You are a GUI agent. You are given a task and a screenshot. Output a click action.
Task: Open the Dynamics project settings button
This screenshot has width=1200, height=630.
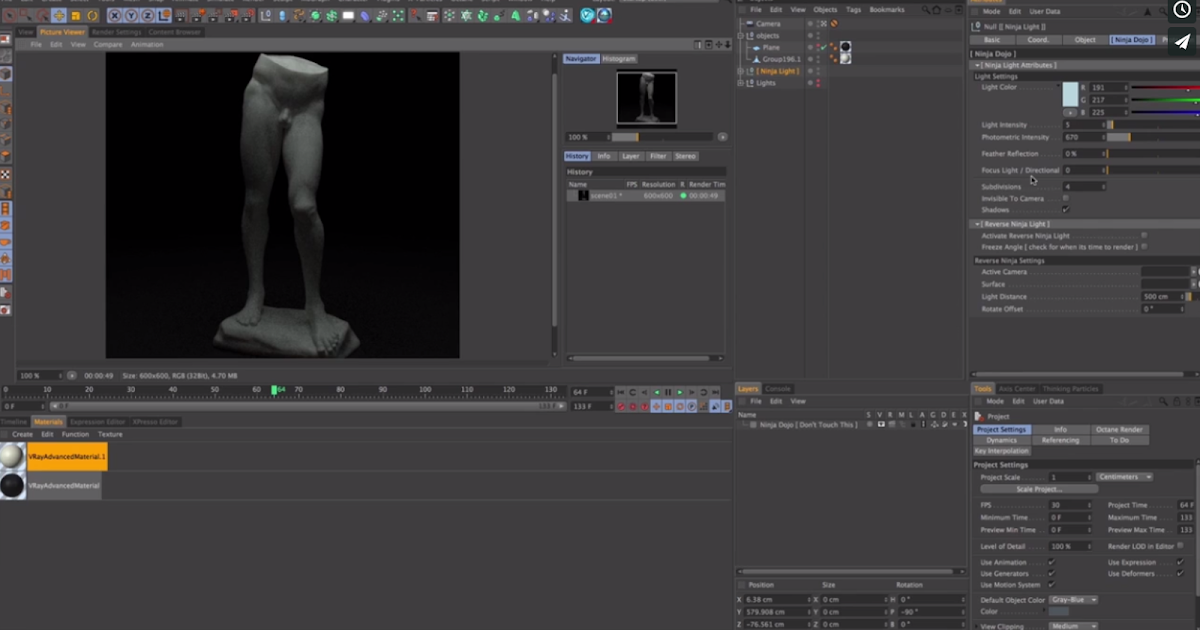click(x=1001, y=440)
